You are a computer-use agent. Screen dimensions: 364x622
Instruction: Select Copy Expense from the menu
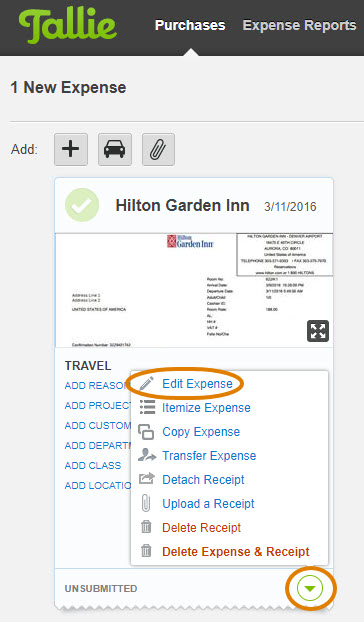pyautogui.click(x=201, y=432)
